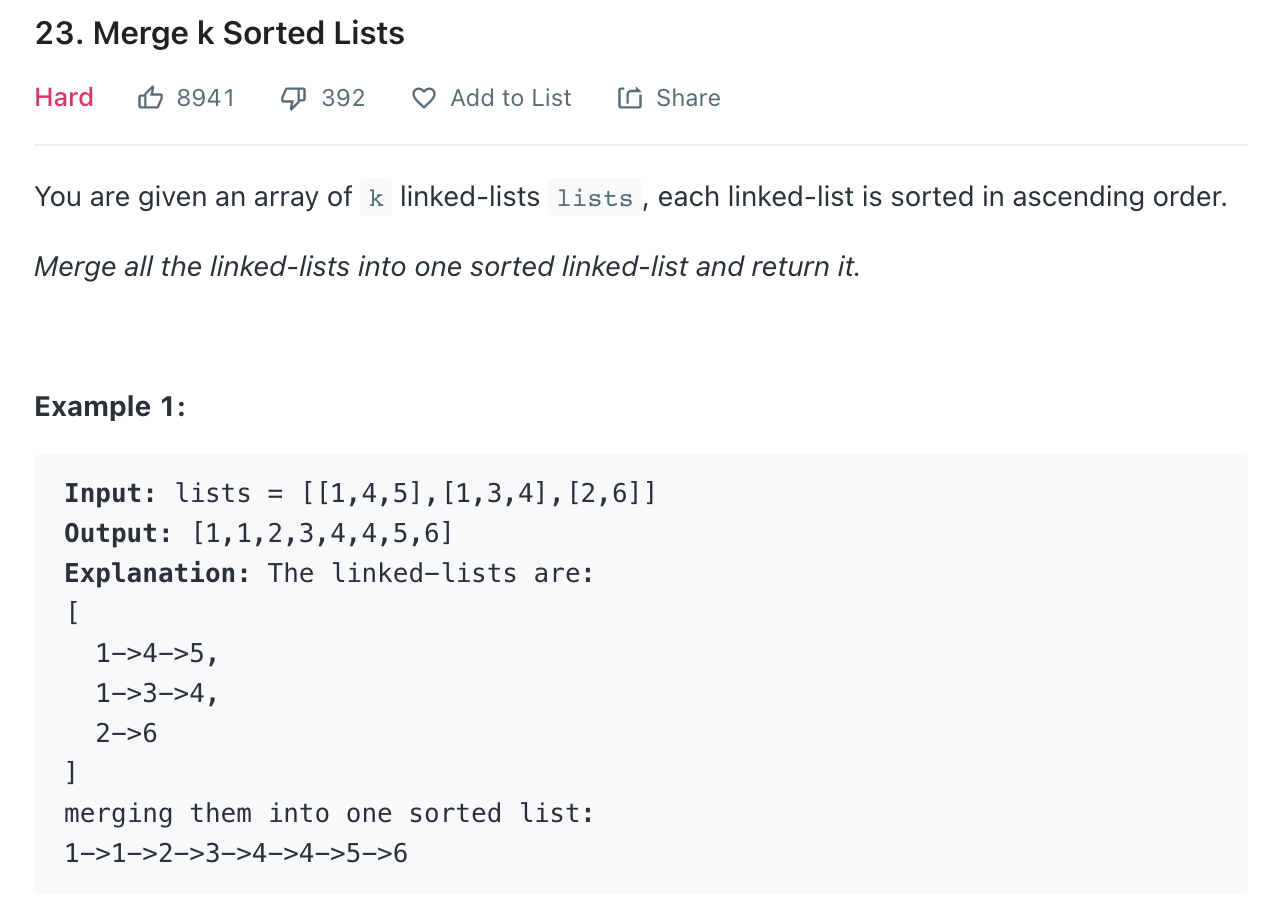Click the heart icon beside Add to List
This screenshot has width=1276, height=920.
click(424, 98)
